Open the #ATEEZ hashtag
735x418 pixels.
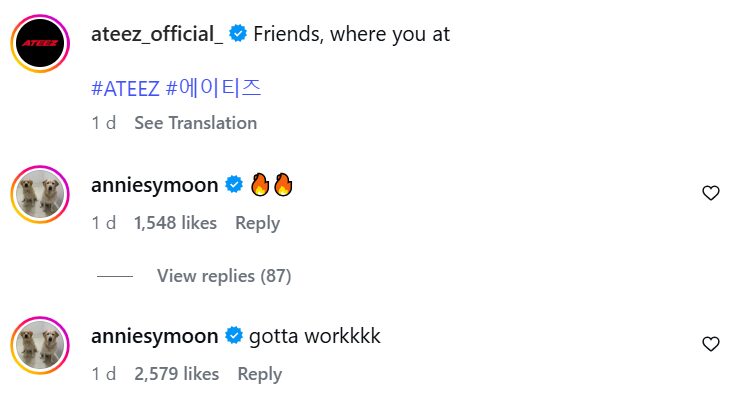[125, 87]
